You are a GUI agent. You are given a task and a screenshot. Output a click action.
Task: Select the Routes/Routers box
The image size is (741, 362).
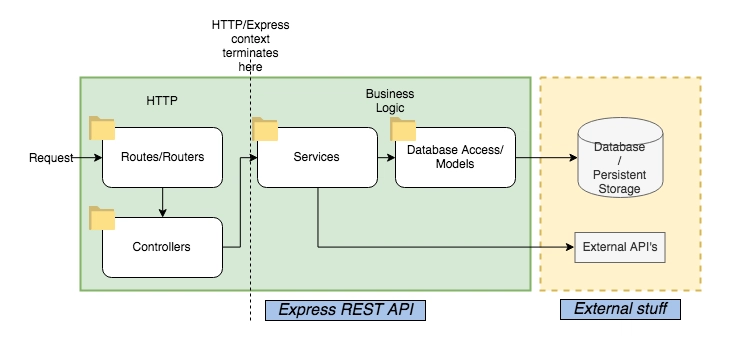[163, 157]
